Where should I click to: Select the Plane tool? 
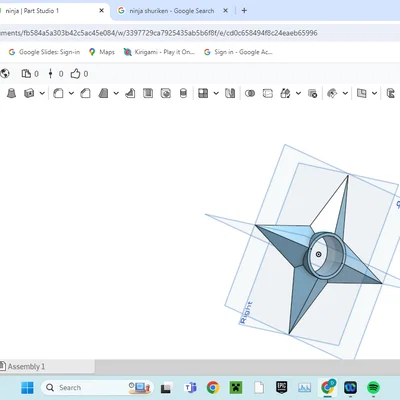click(x=362, y=93)
